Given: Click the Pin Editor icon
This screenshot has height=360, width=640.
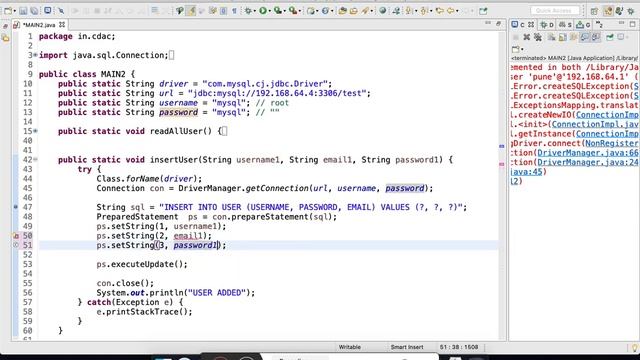Looking at the screenshot, I should (483, 11).
